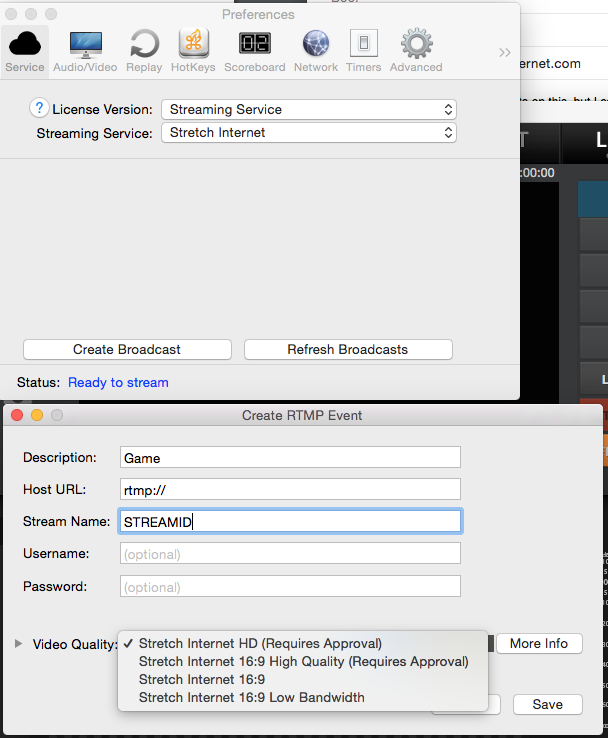Switch to the Replay preferences
This screenshot has width=608, height=738.
[144, 49]
